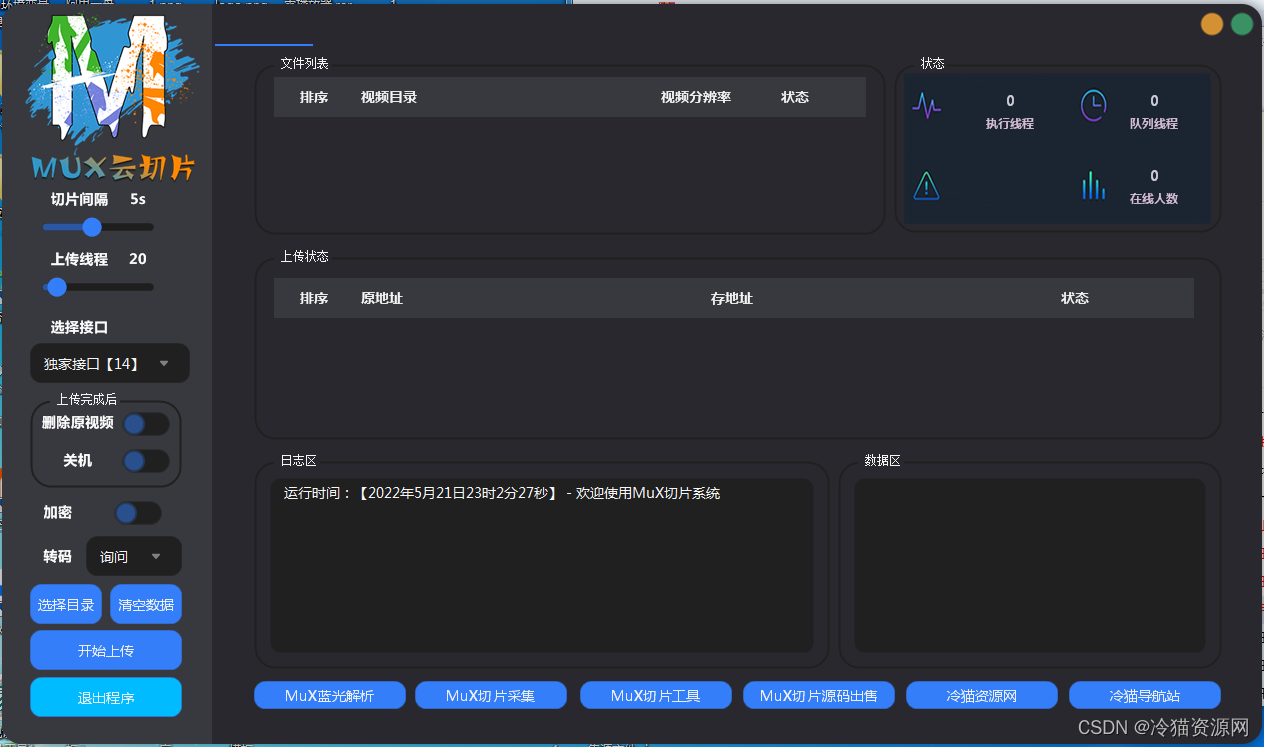Screen dimensions: 1264x747
Task: Open the 独家接口【14】 interface dropdown
Action: pos(110,363)
